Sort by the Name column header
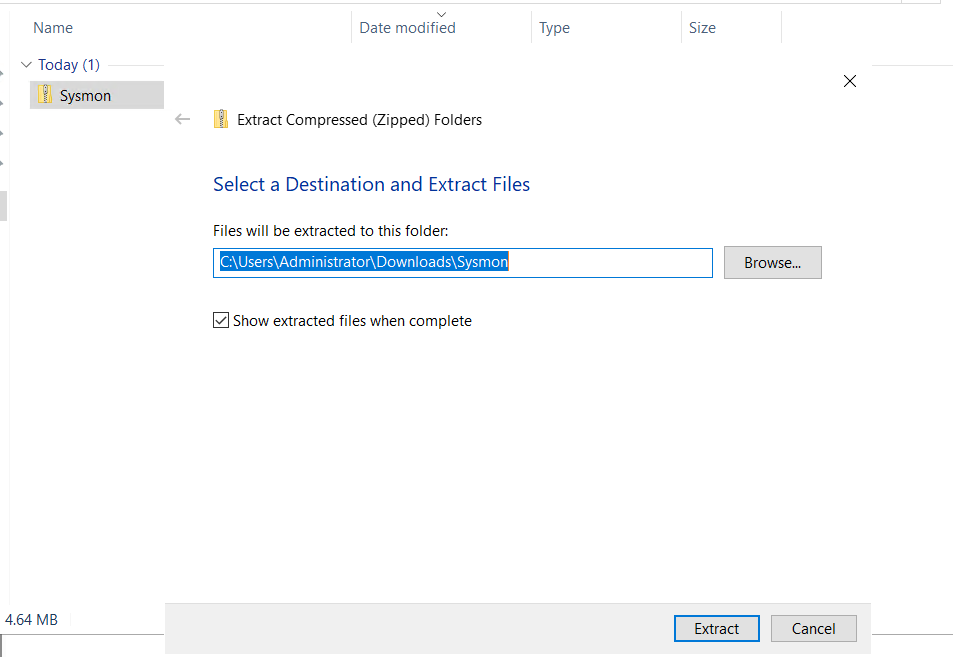 [53, 28]
